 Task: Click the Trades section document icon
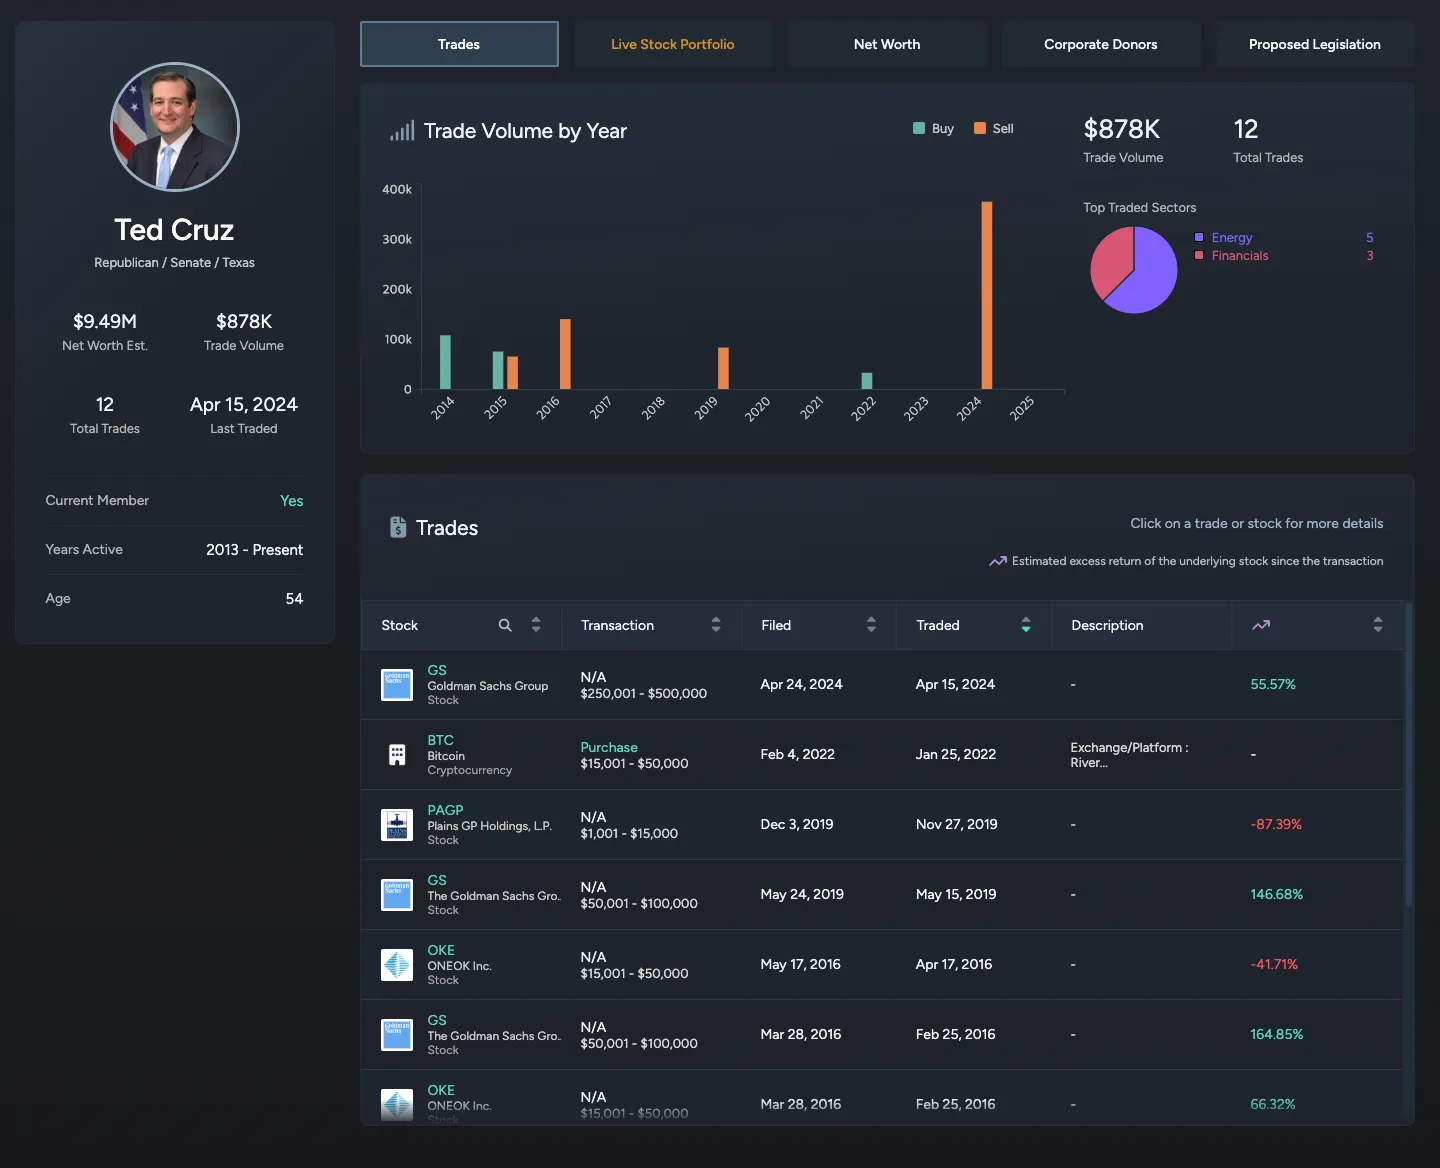[x=398, y=527]
